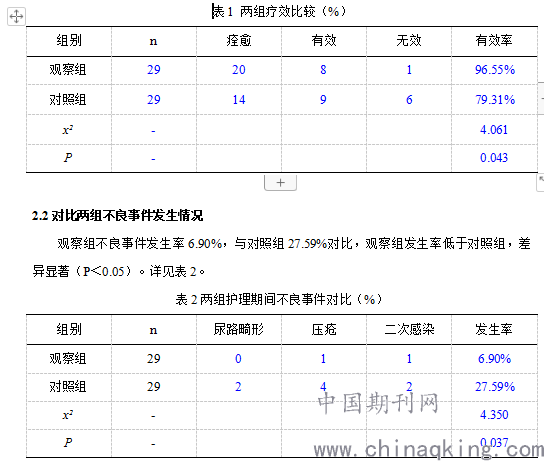Click the 4.350 value in Table 2
This screenshot has height=461, width=544.
tap(494, 415)
